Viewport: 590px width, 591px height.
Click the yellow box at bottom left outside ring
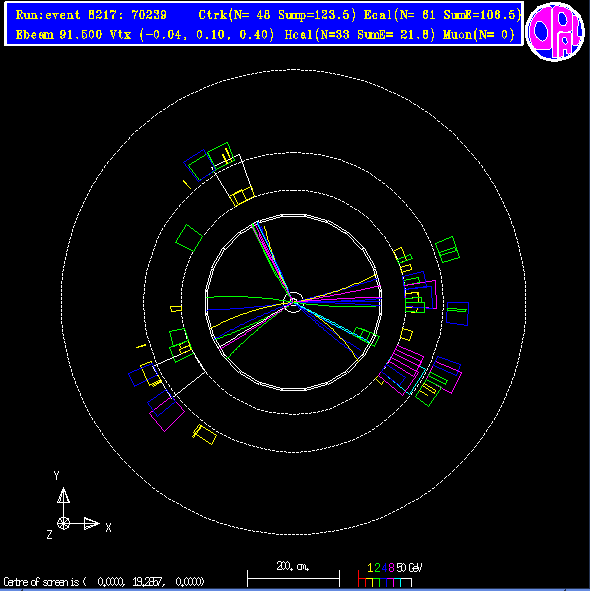204,434
